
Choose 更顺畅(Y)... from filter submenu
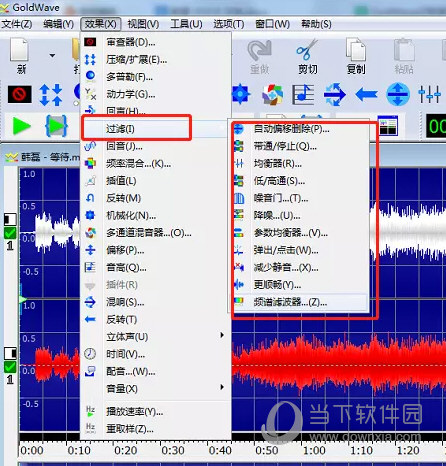(x=299, y=285)
